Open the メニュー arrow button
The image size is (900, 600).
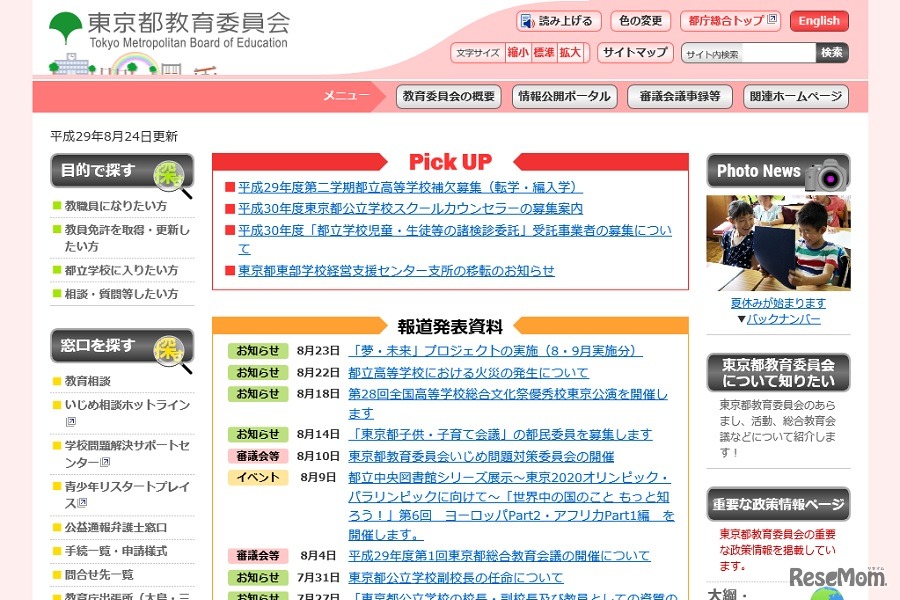point(347,95)
